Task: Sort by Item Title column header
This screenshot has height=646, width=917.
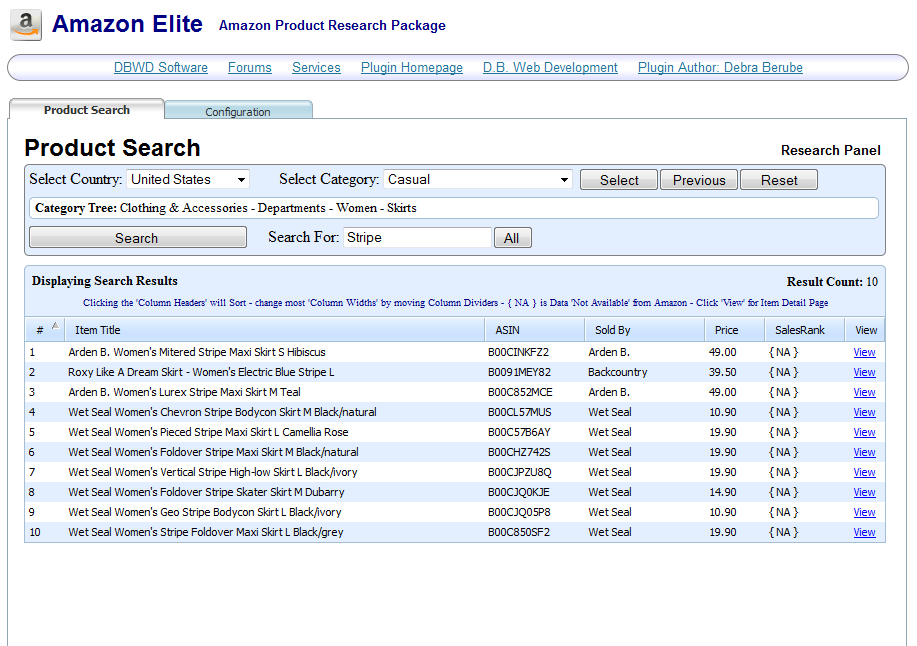Action: pyautogui.click(x=275, y=330)
